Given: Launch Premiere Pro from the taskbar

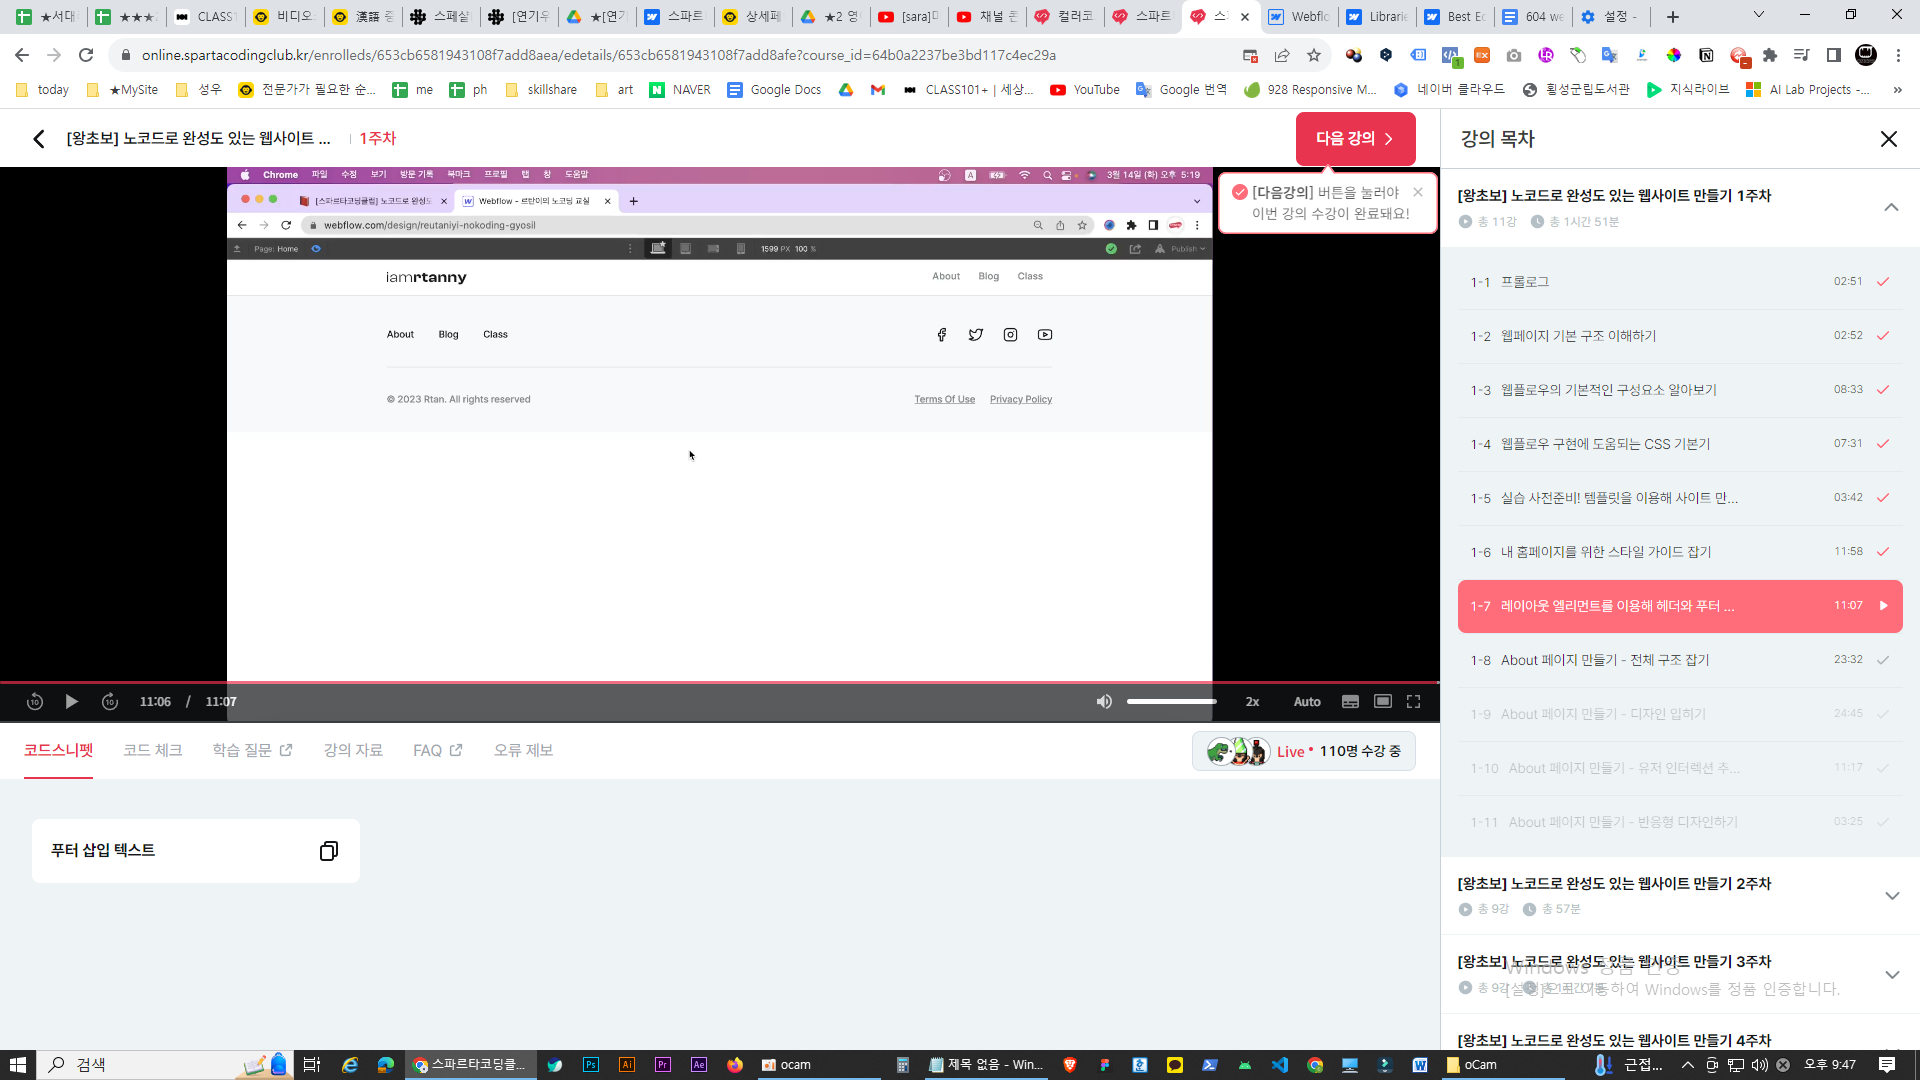Looking at the screenshot, I should pos(663,1065).
